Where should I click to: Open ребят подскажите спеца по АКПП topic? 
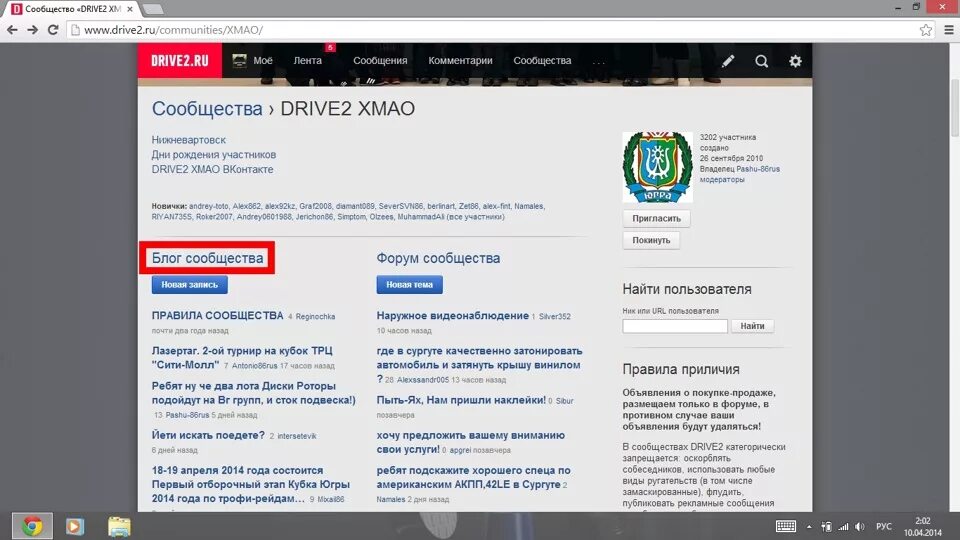click(x=473, y=477)
